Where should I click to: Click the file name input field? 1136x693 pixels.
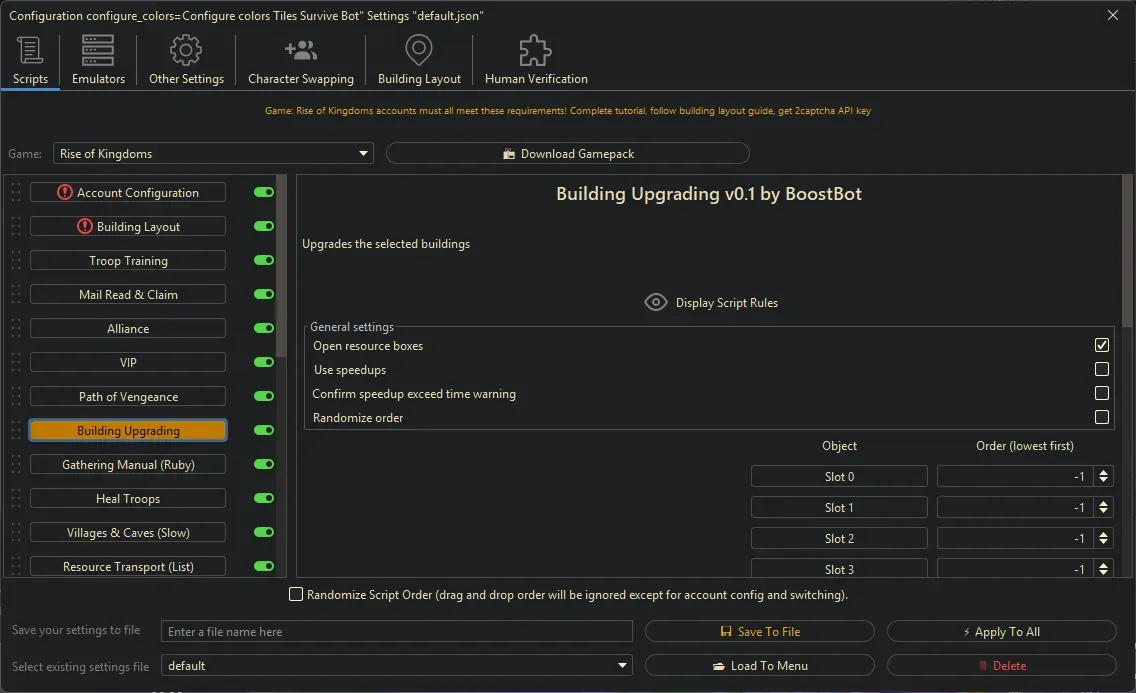coord(396,631)
